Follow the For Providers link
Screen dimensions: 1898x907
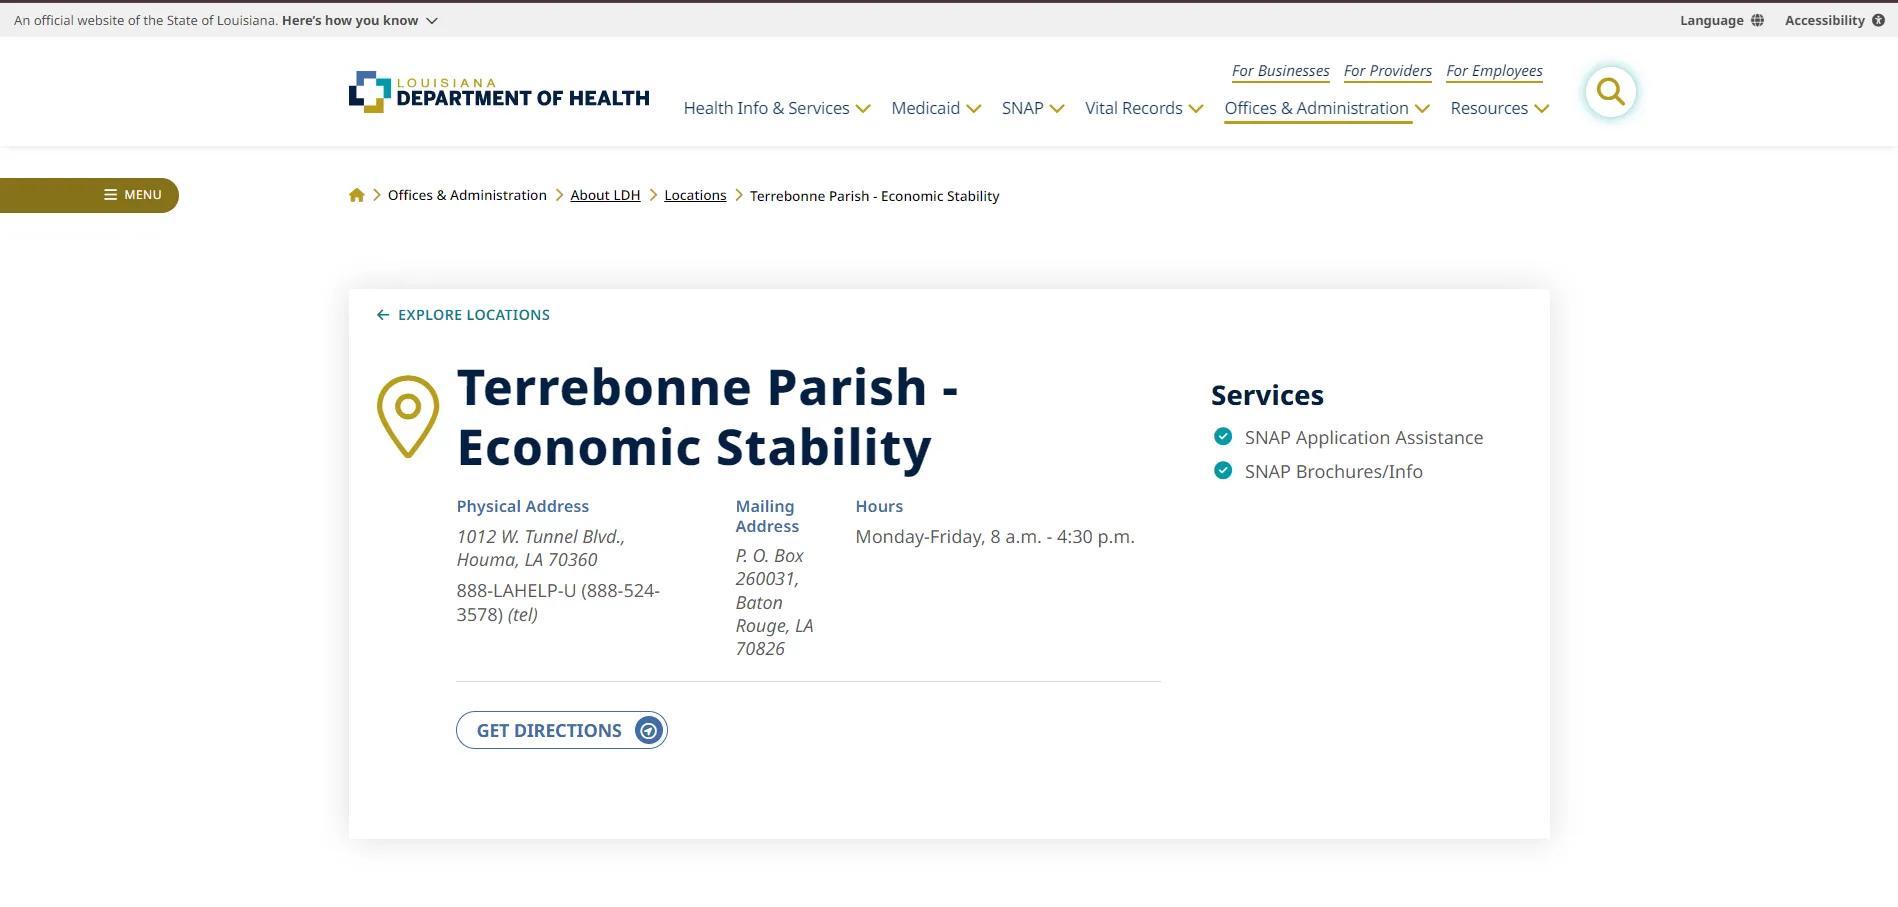(x=1388, y=71)
